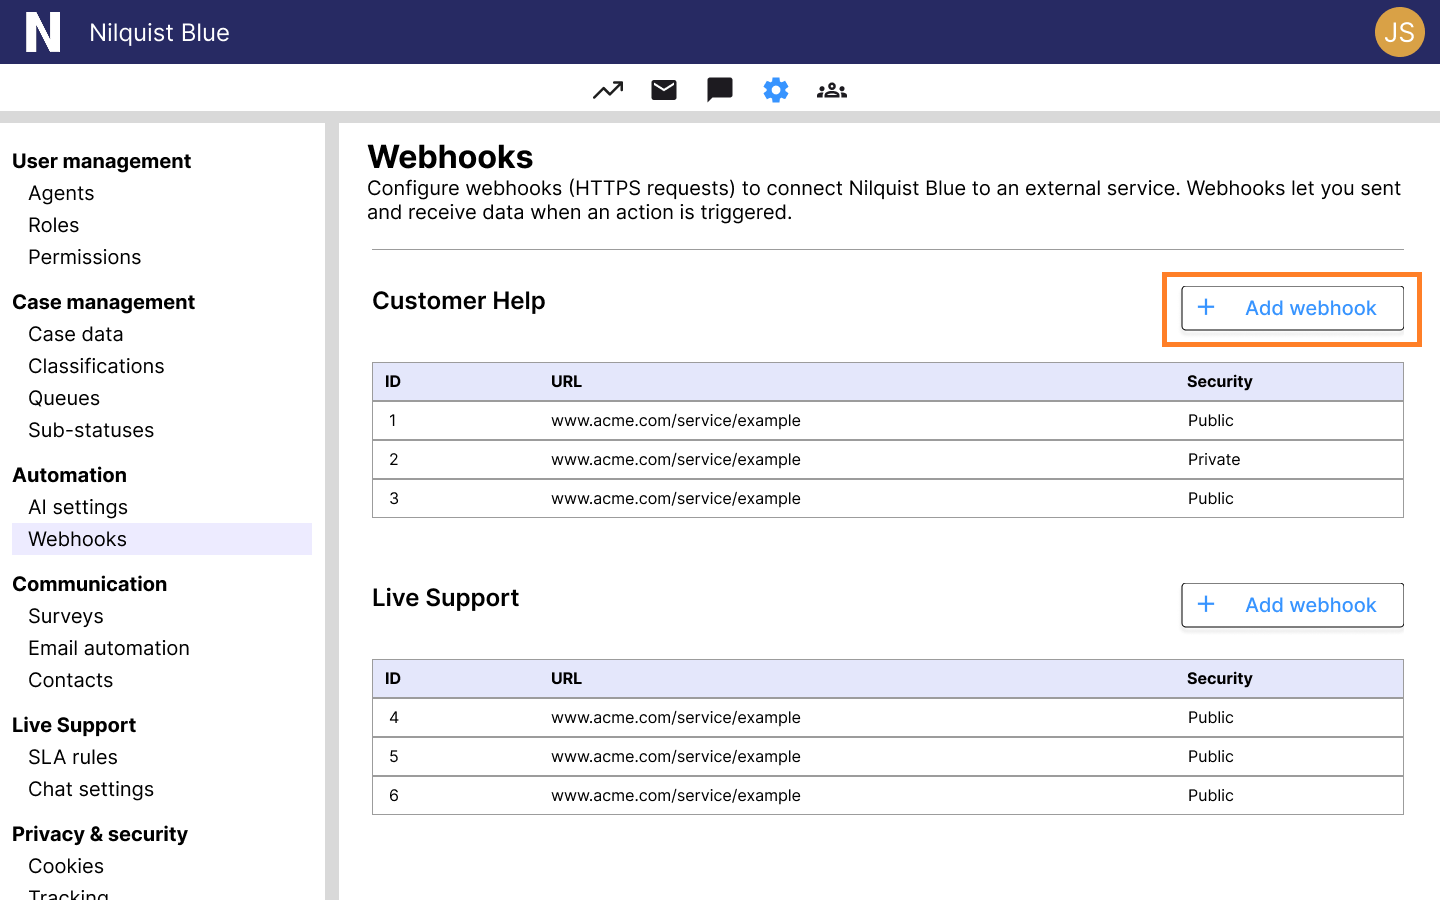Open the mail envelope icon
This screenshot has width=1440, height=900.
pos(664,90)
